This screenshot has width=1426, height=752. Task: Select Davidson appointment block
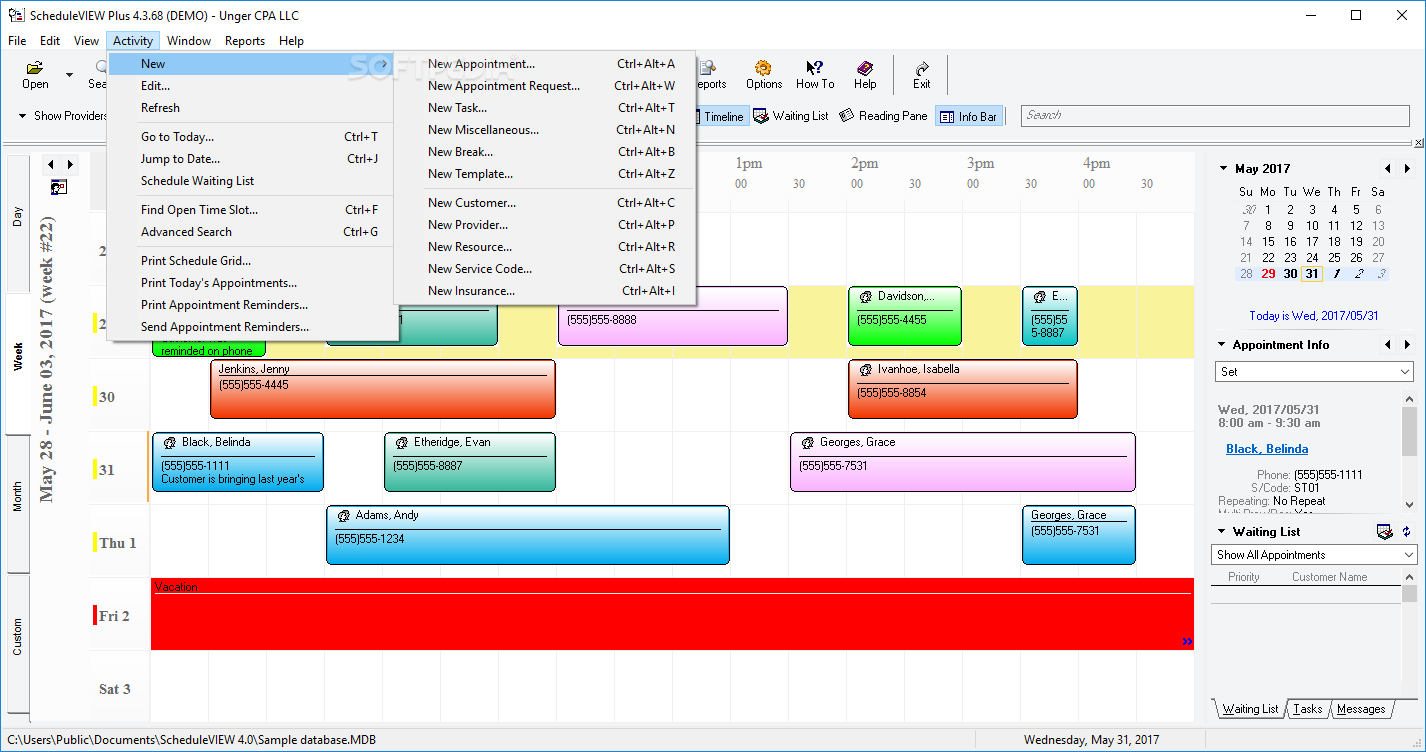click(904, 316)
